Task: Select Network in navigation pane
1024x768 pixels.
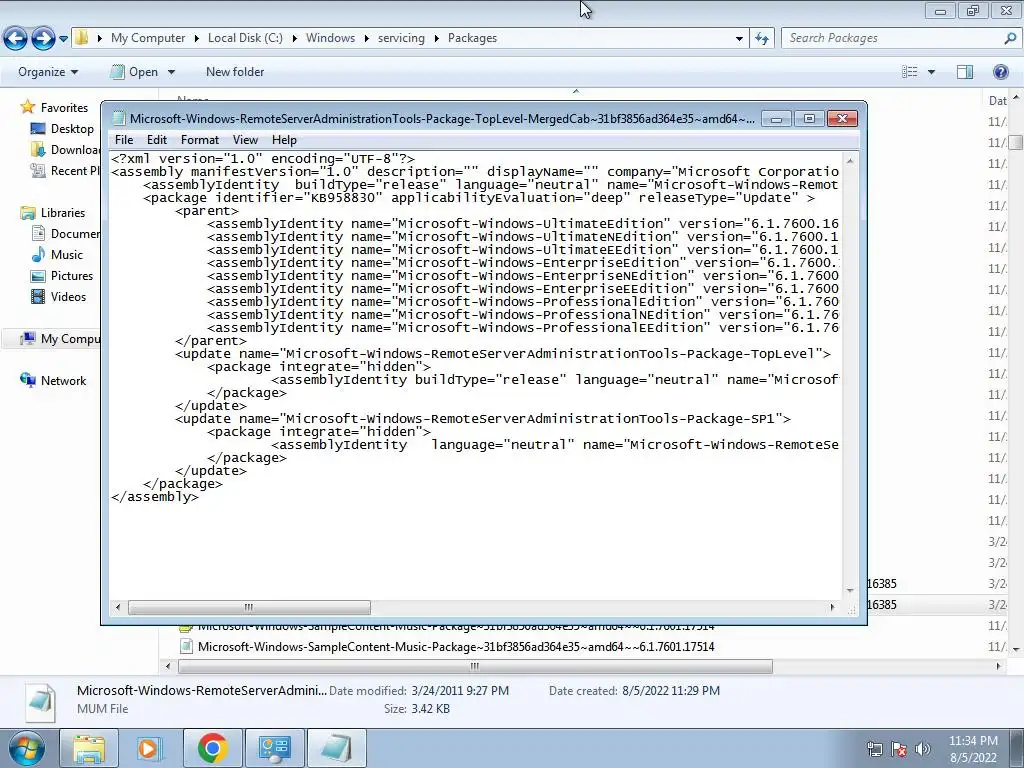Action: [63, 381]
